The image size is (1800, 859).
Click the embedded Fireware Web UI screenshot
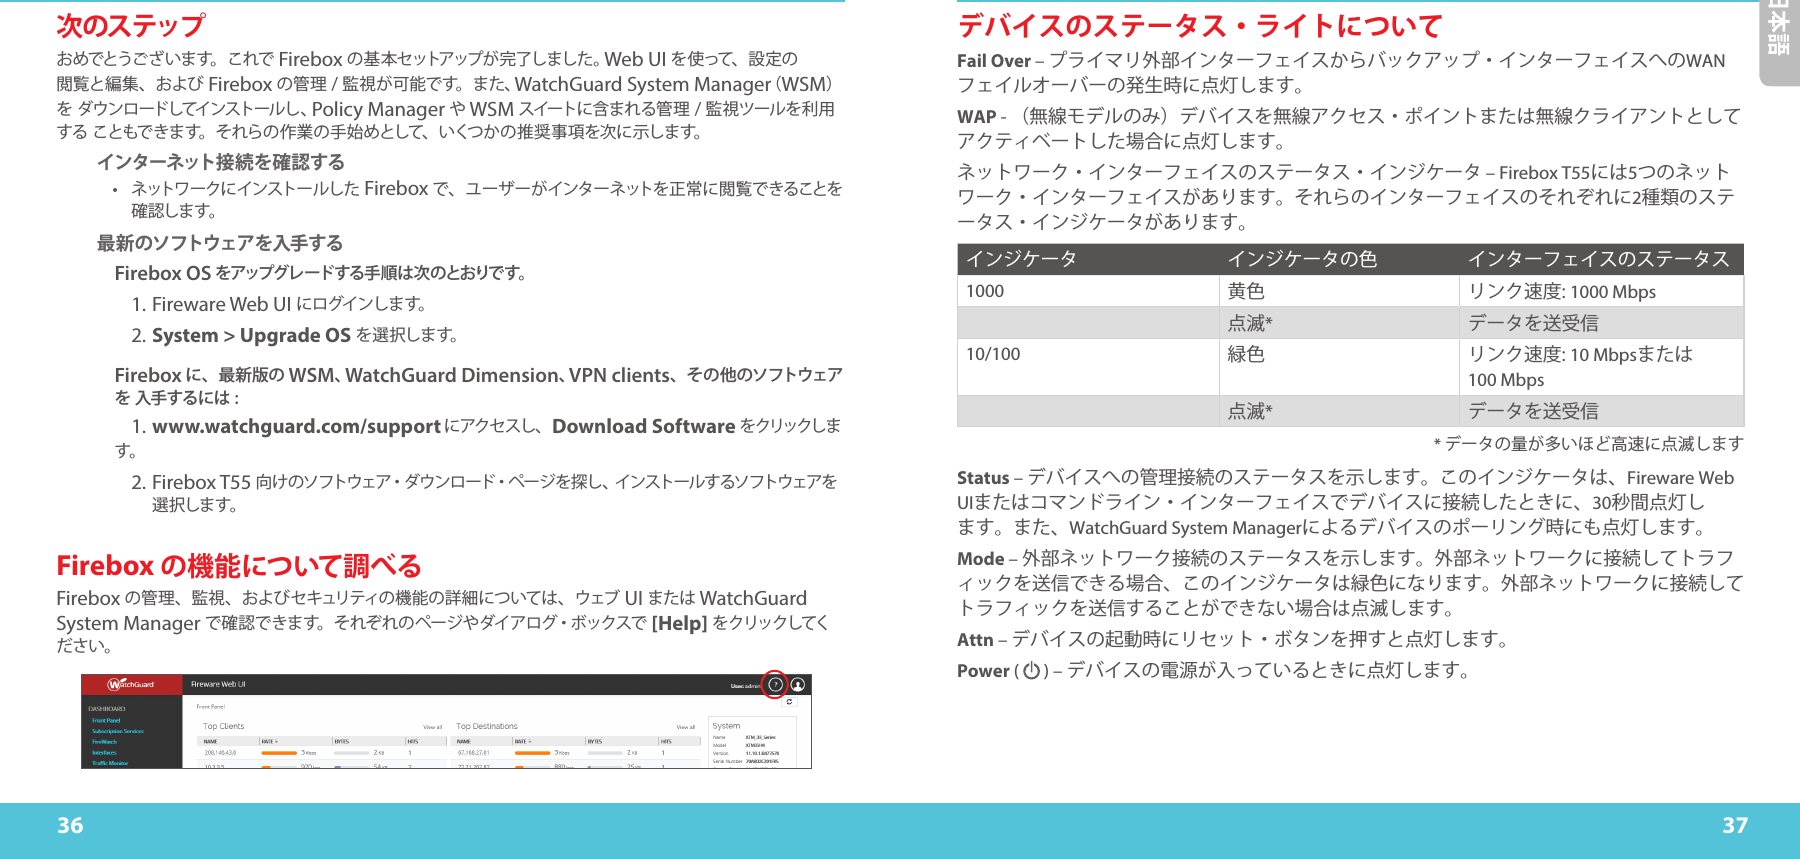[446, 721]
